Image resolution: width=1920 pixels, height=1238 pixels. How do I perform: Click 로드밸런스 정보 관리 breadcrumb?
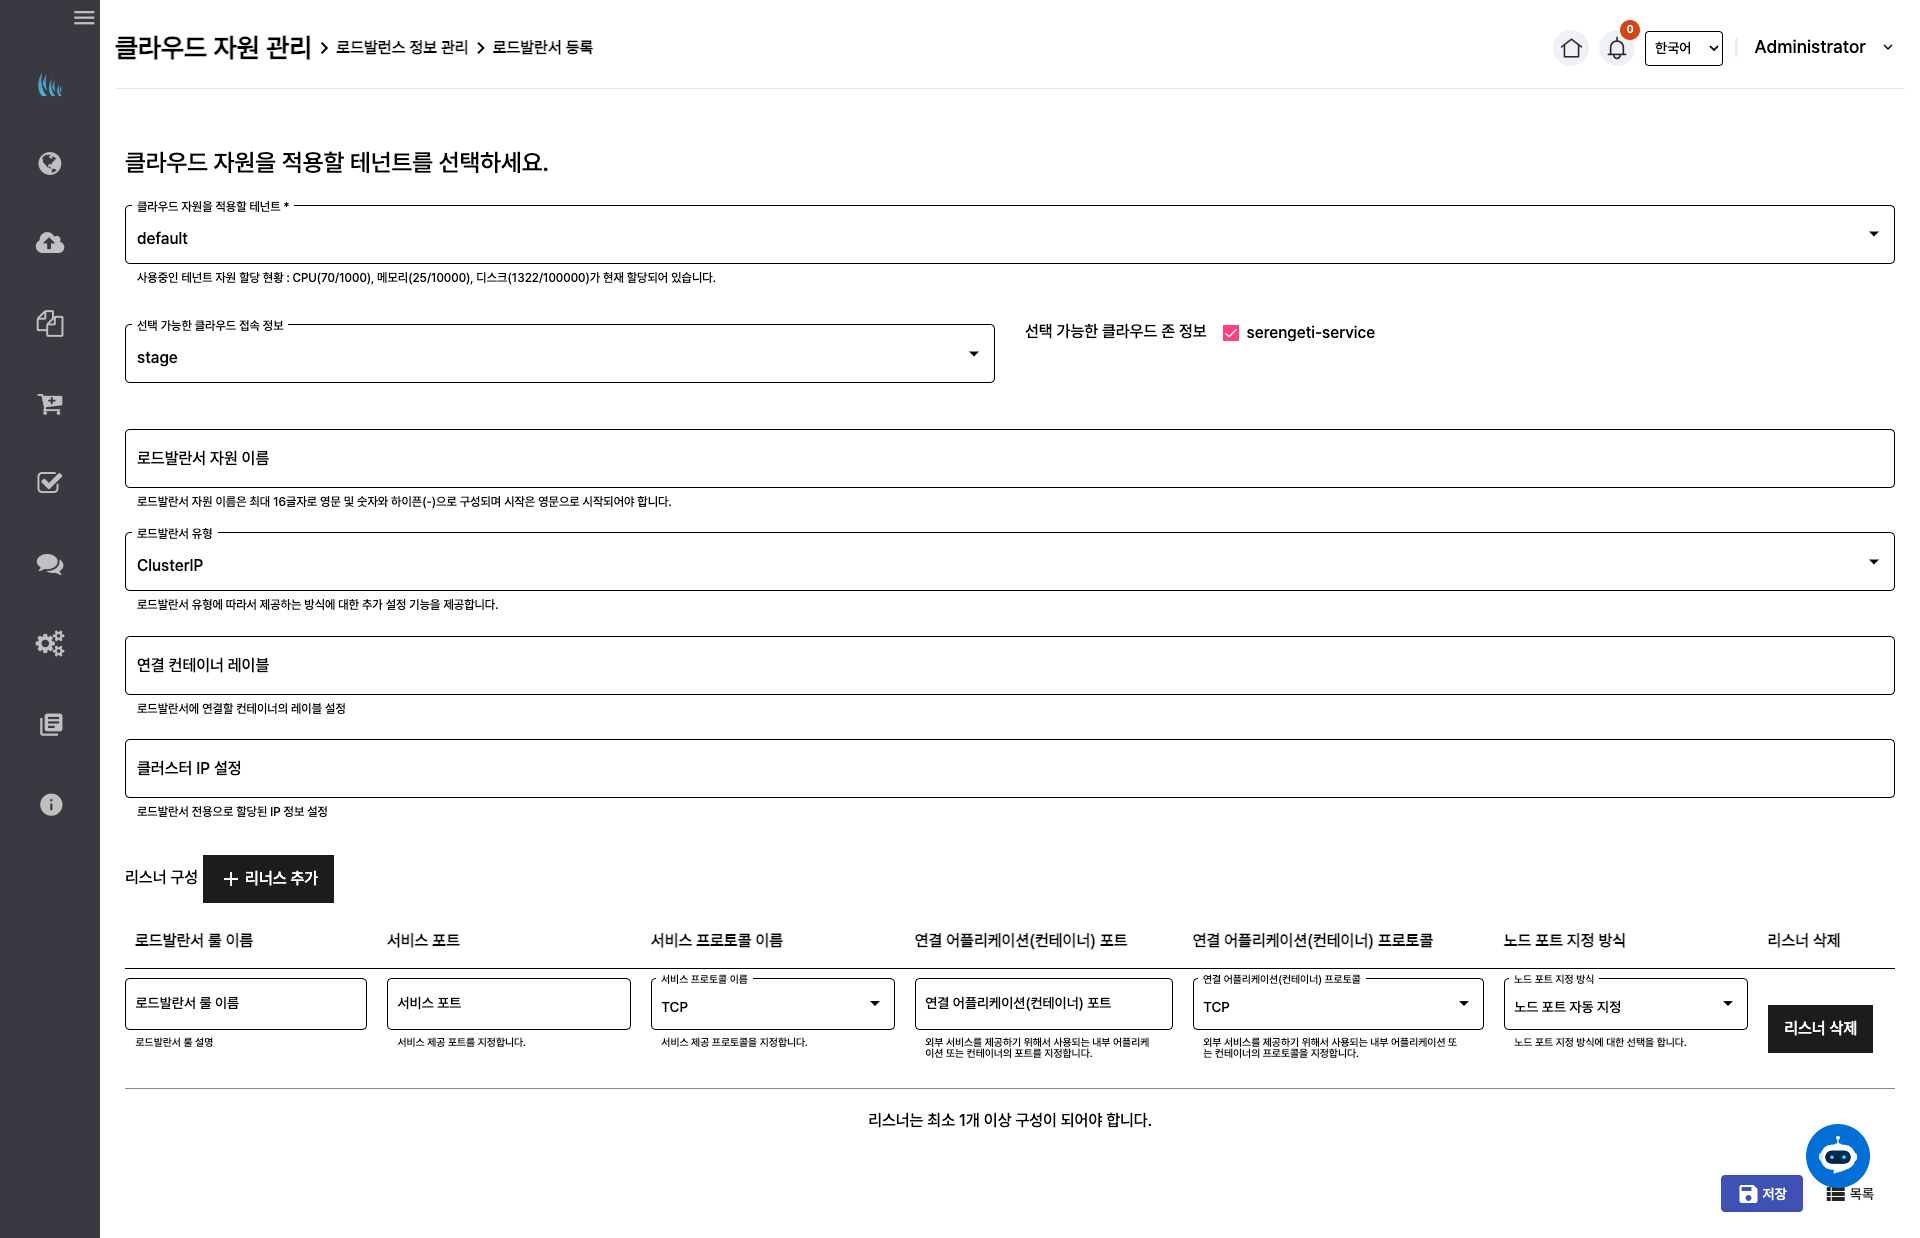[x=402, y=47]
